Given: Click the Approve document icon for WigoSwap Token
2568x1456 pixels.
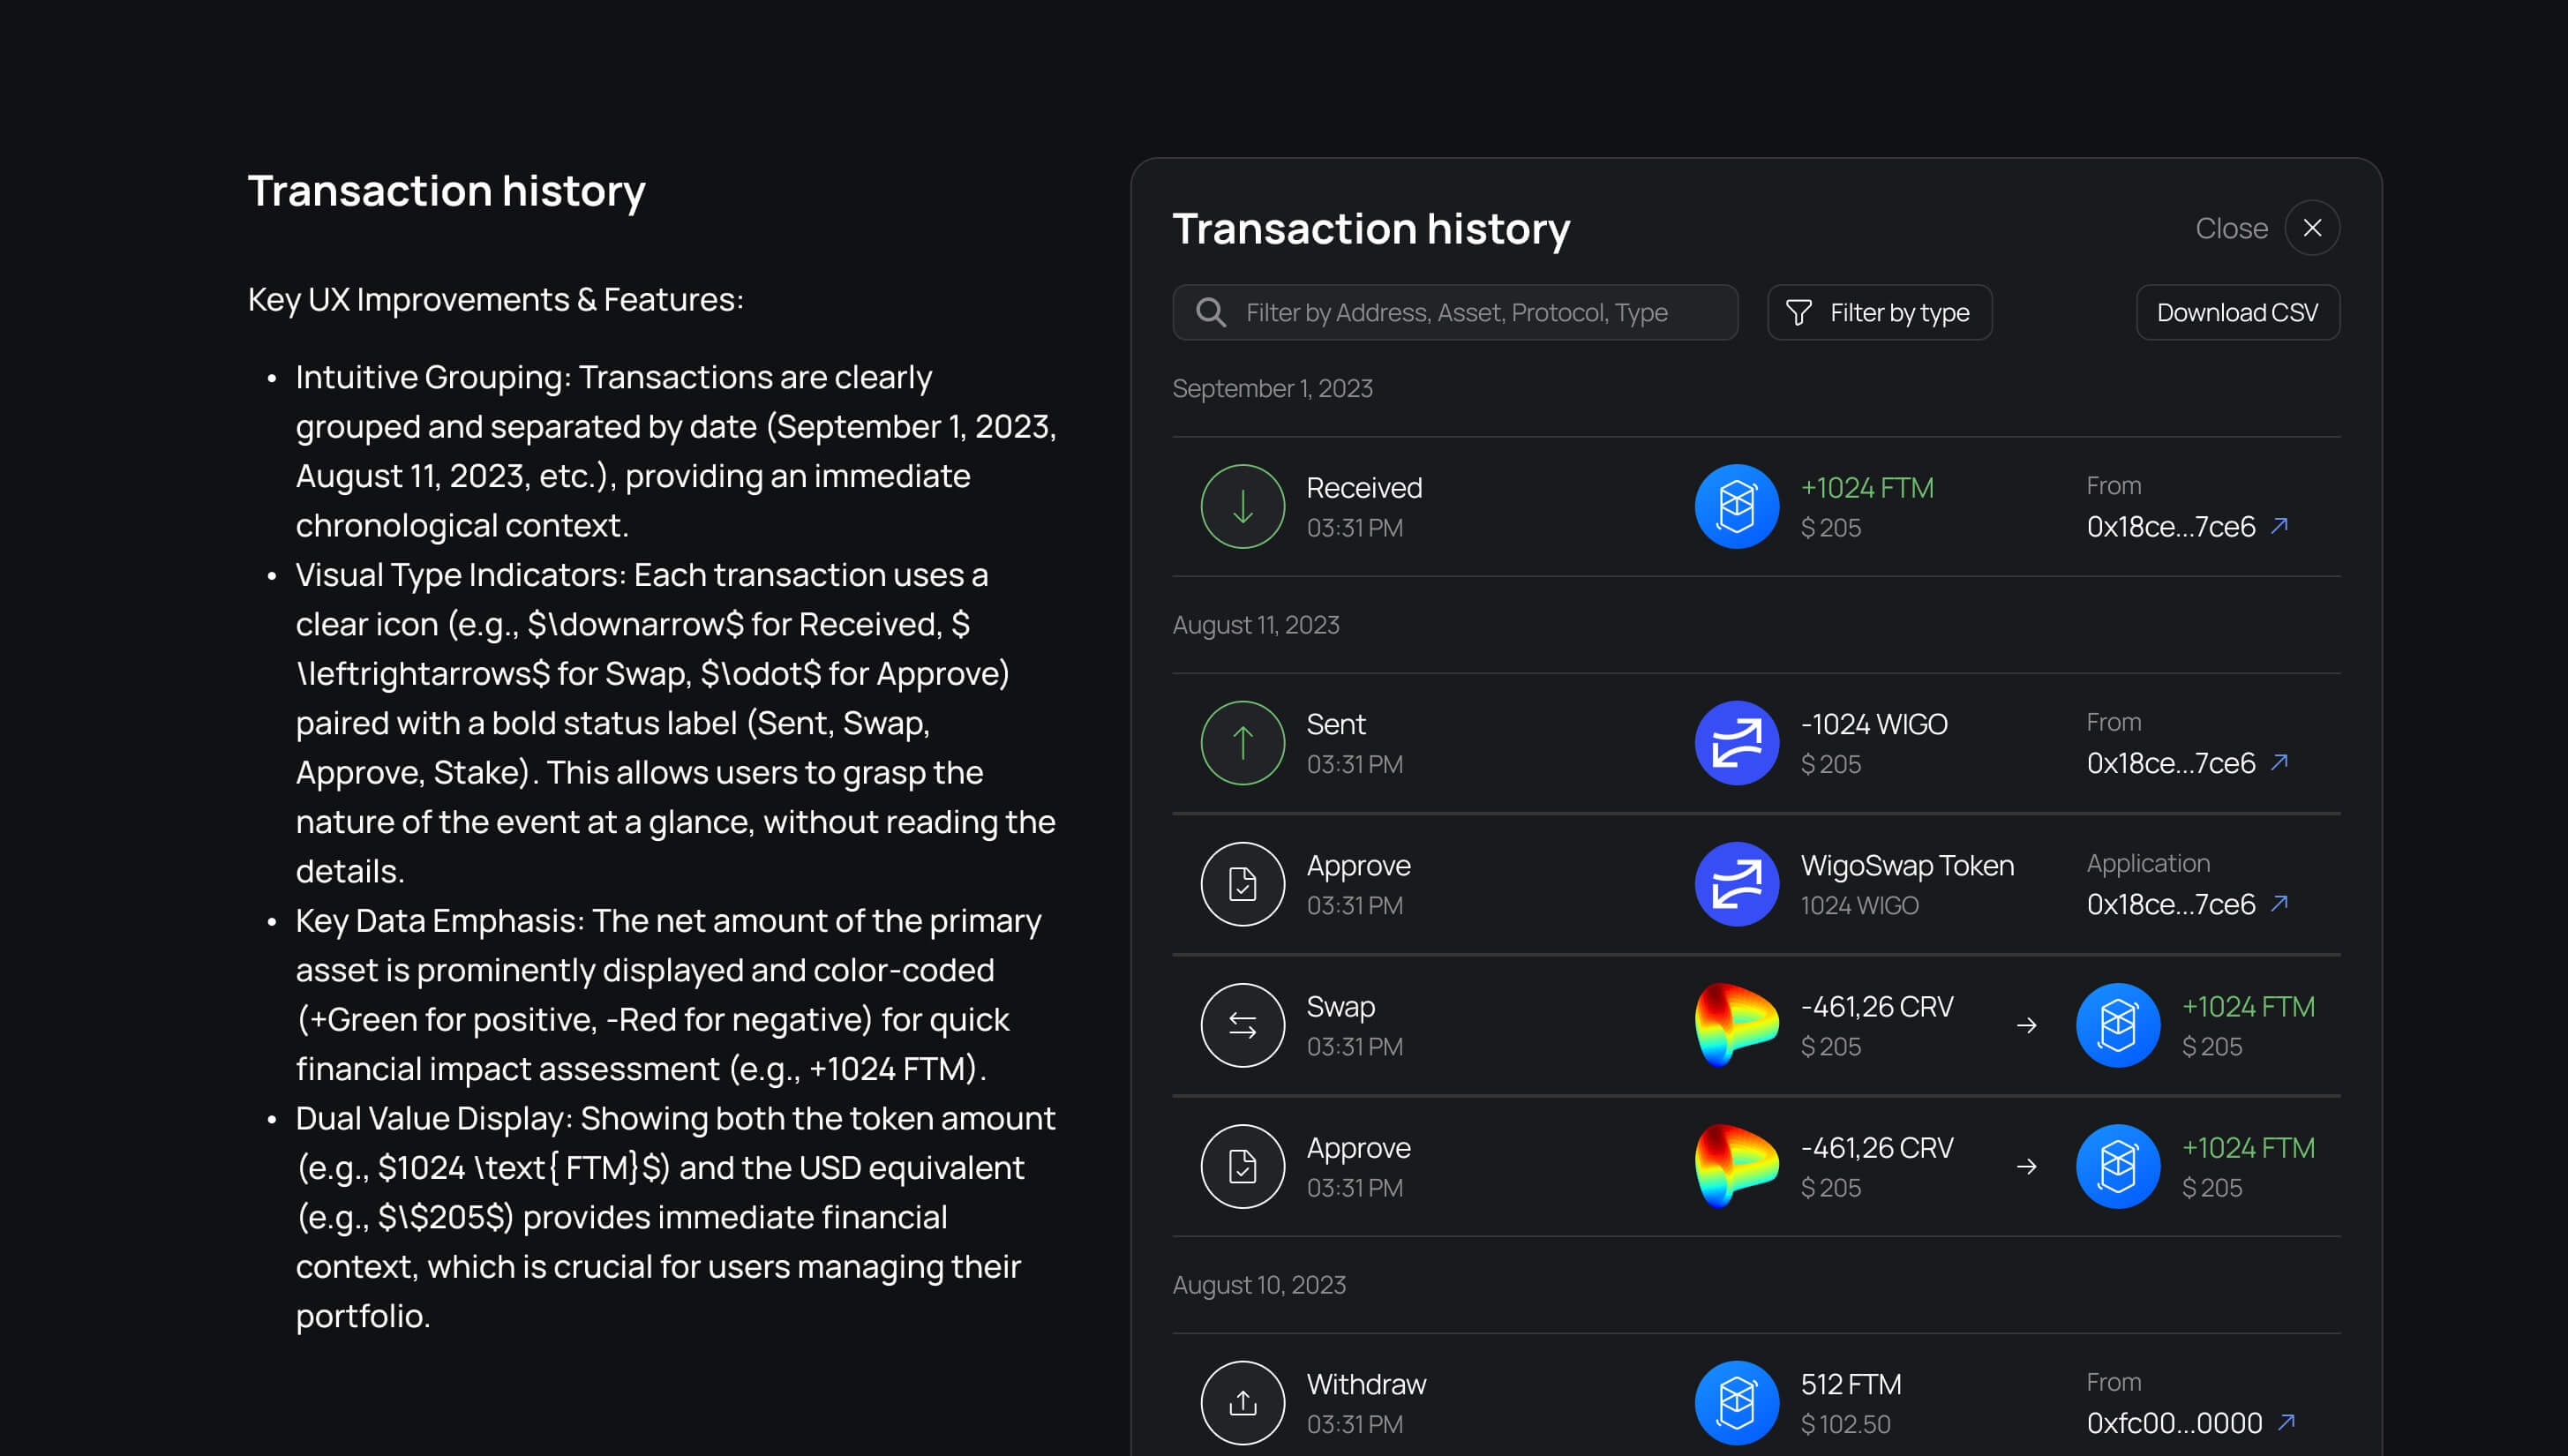Looking at the screenshot, I should pyautogui.click(x=1242, y=884).
